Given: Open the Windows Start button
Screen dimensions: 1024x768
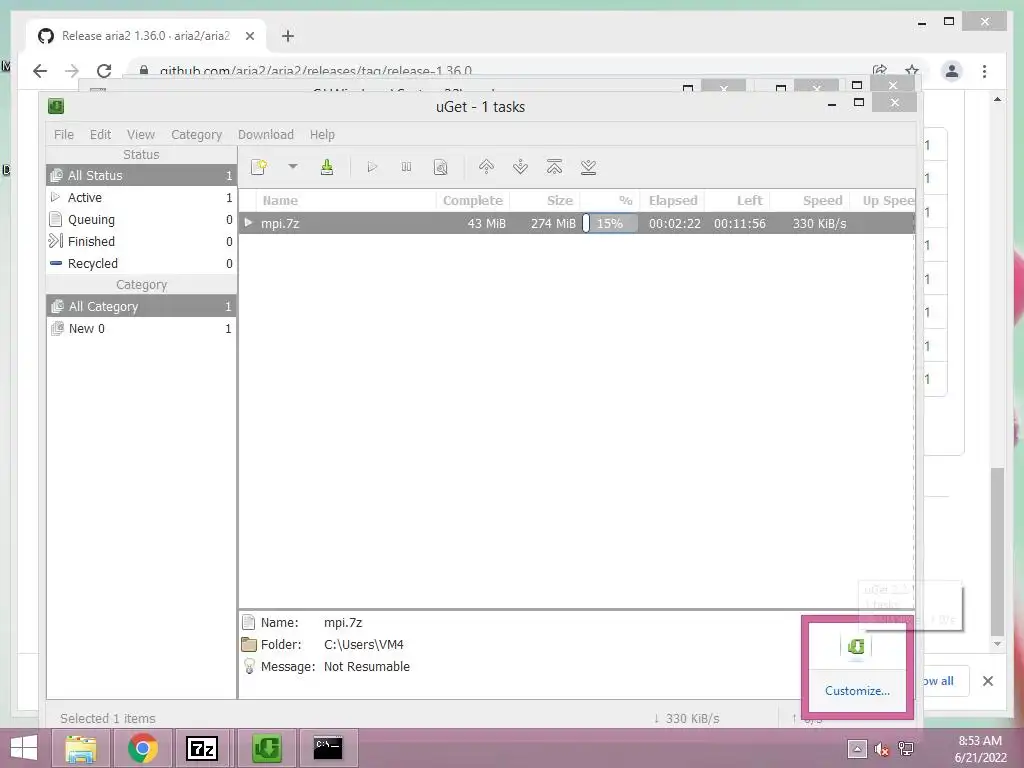Looking at the screenshot, I should [24, 748].
